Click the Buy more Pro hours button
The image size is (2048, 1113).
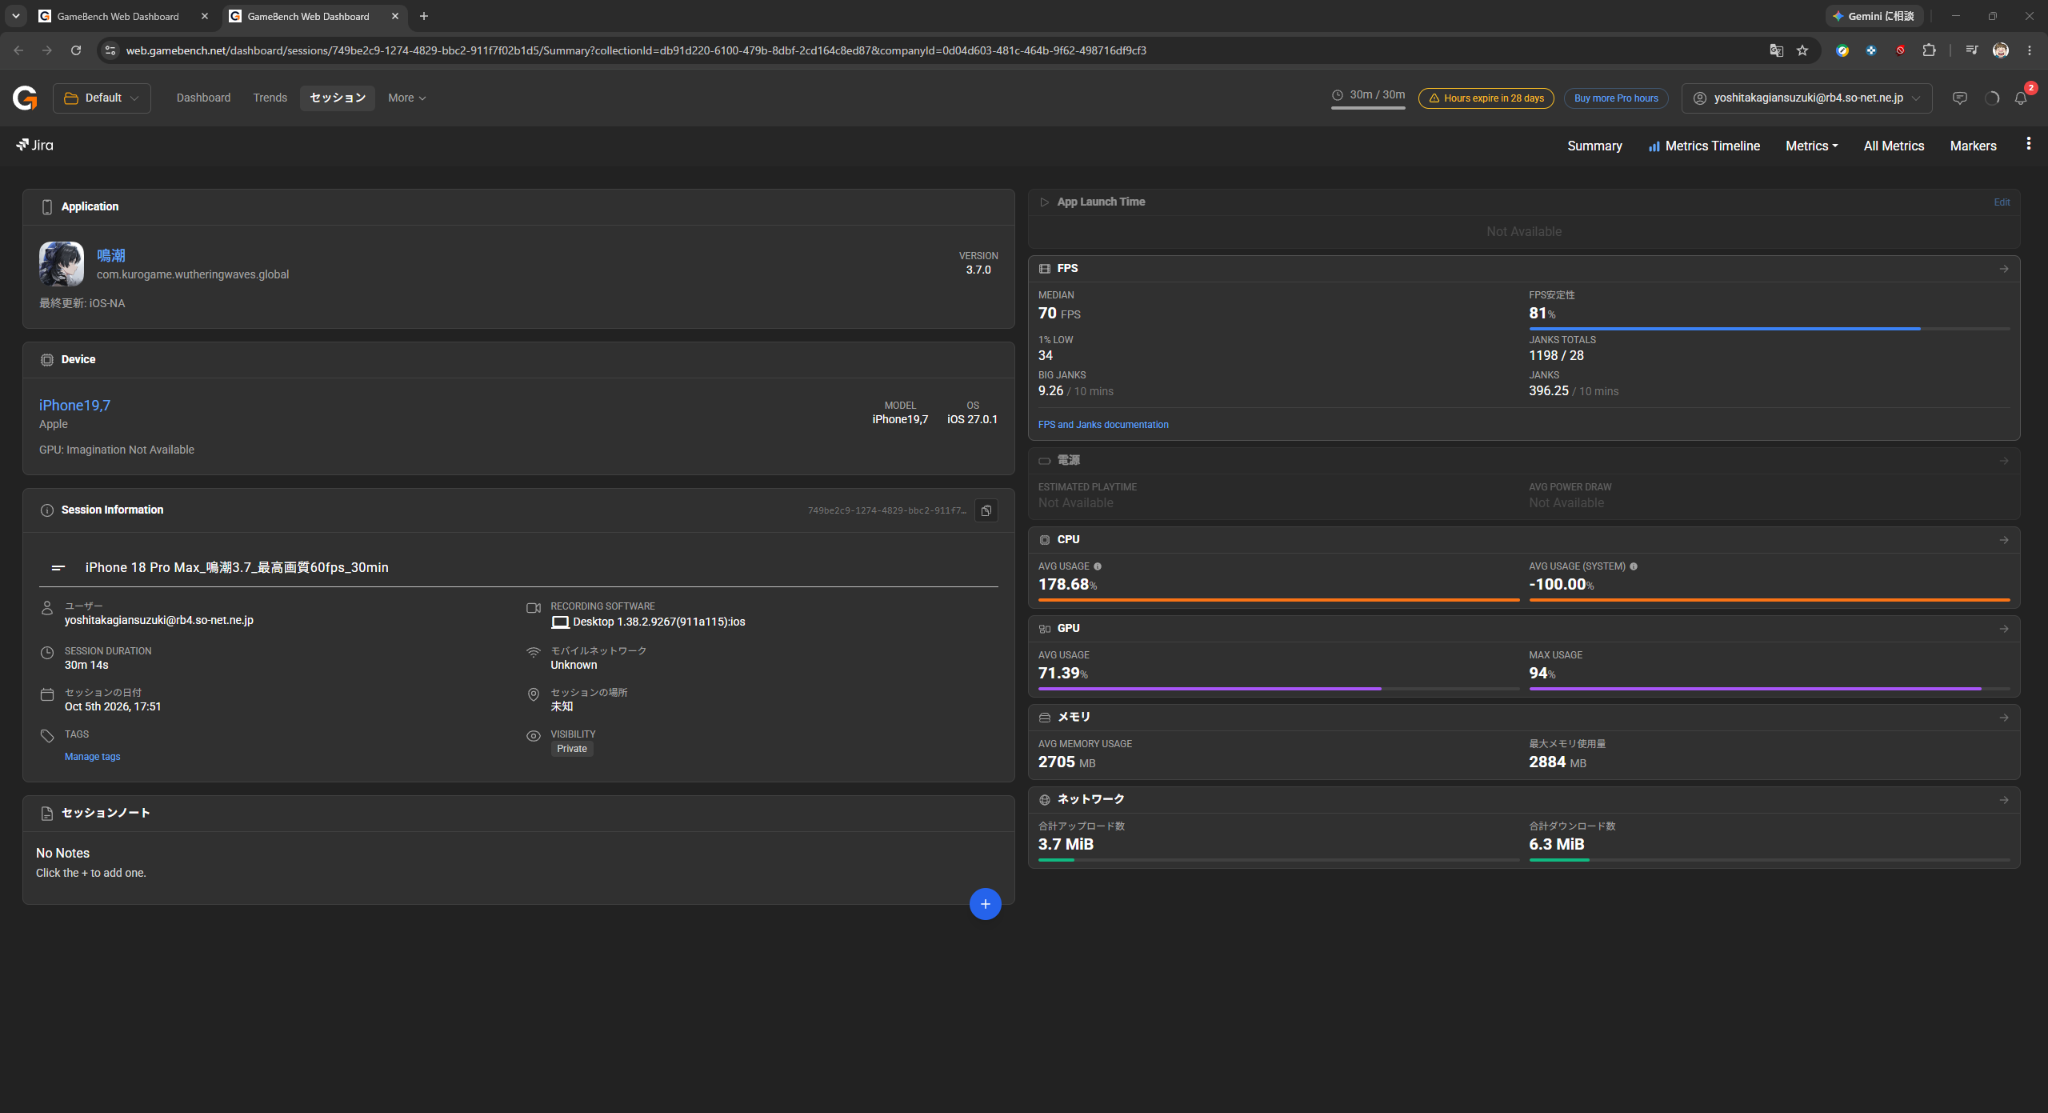[x=1616, y=98]
